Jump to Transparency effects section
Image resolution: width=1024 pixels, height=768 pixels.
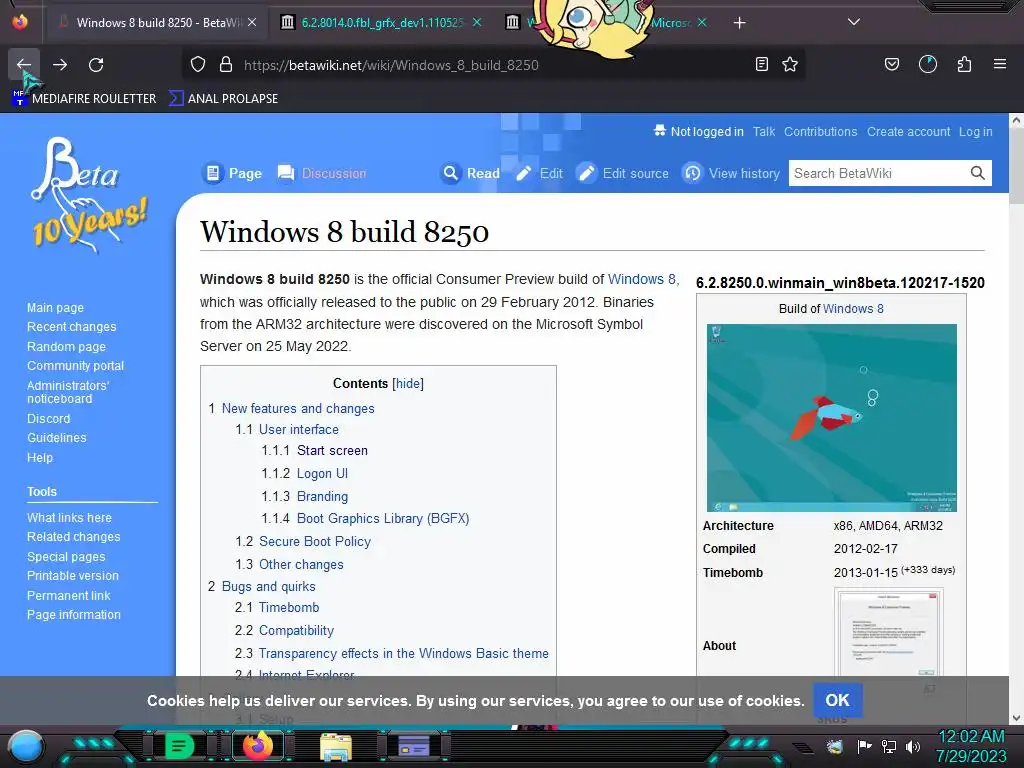[x=404, y=653]
